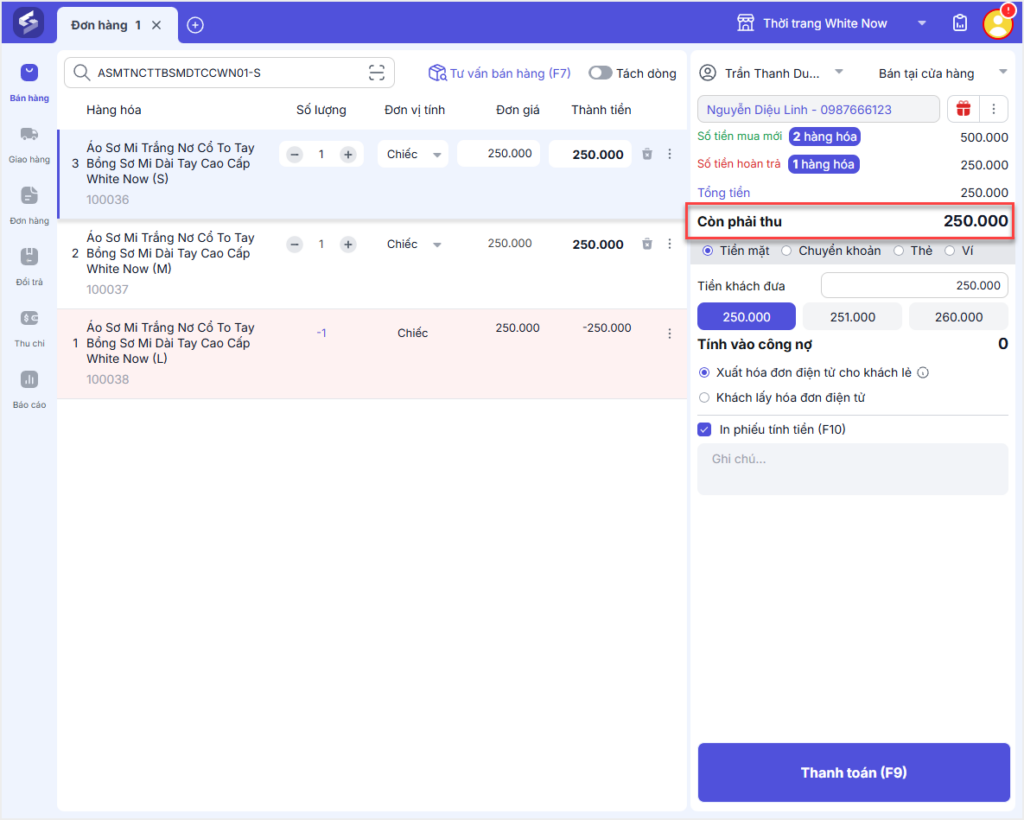Open more options for item 100037
Image resolution: width=1024 pixels, height=820 pixels.
(669, 244)
